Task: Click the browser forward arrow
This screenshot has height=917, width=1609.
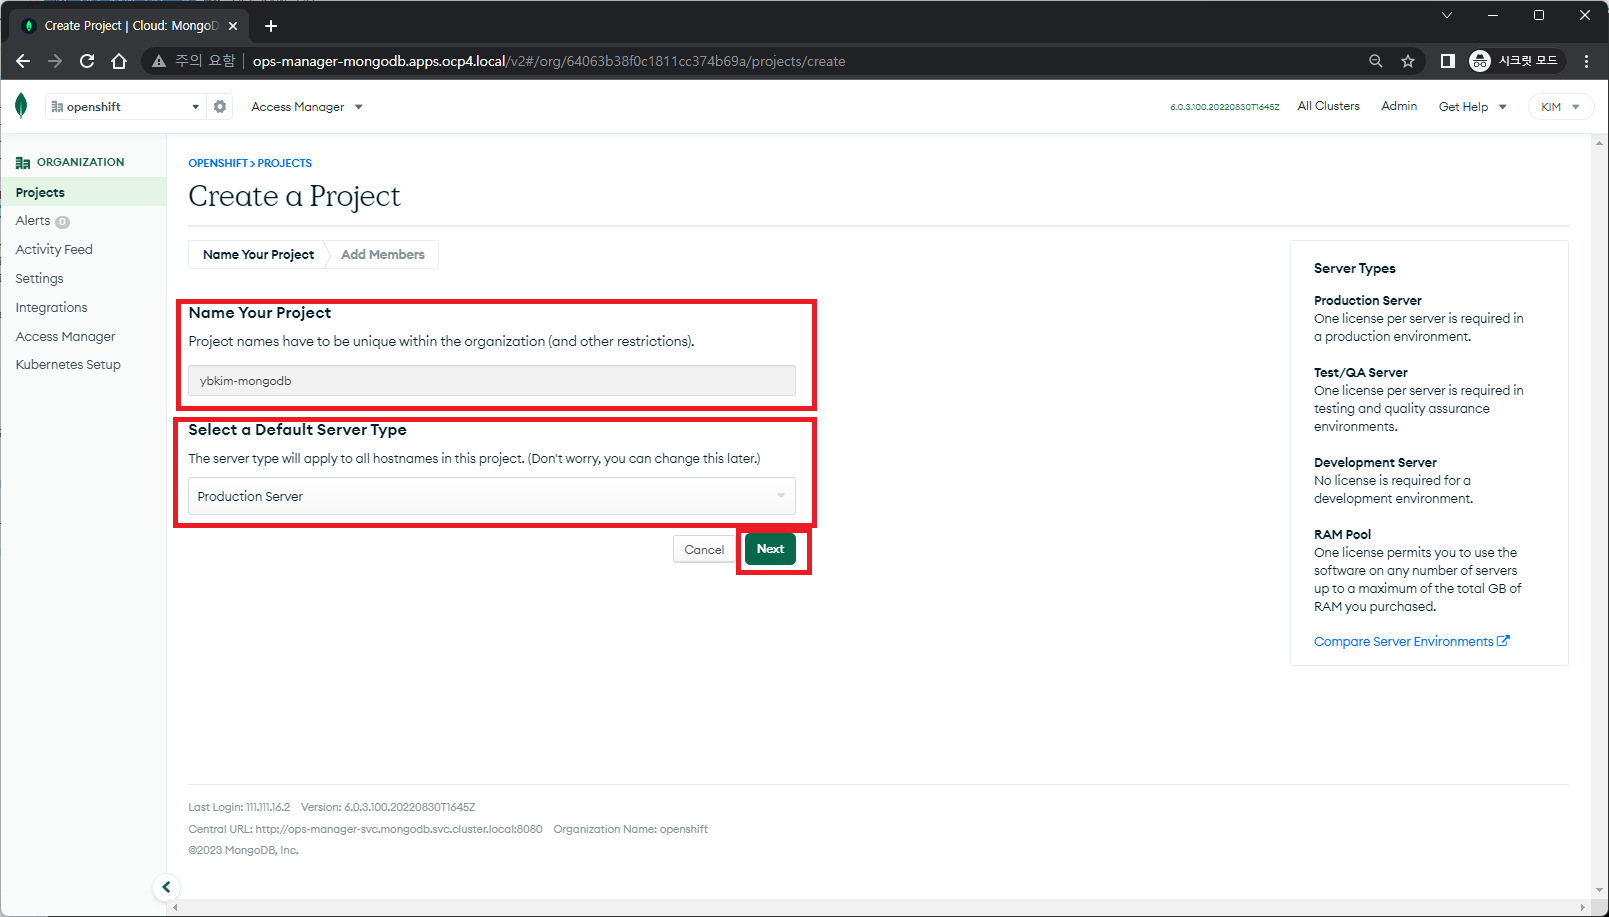Action: click(x=55, y=61)
